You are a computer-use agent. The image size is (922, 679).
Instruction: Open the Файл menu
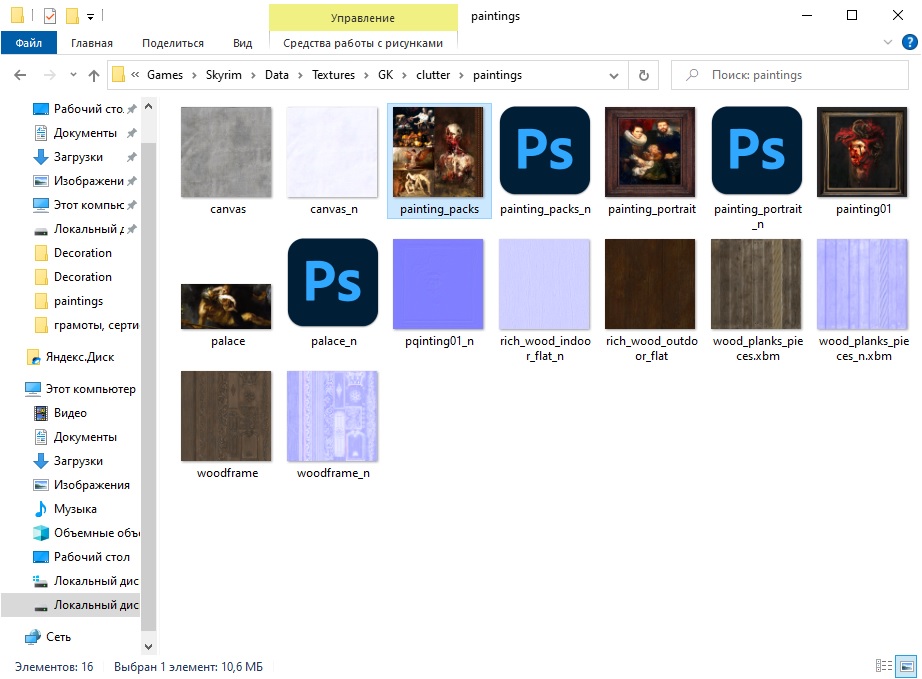pyautogui.click(x=29, y=43)
